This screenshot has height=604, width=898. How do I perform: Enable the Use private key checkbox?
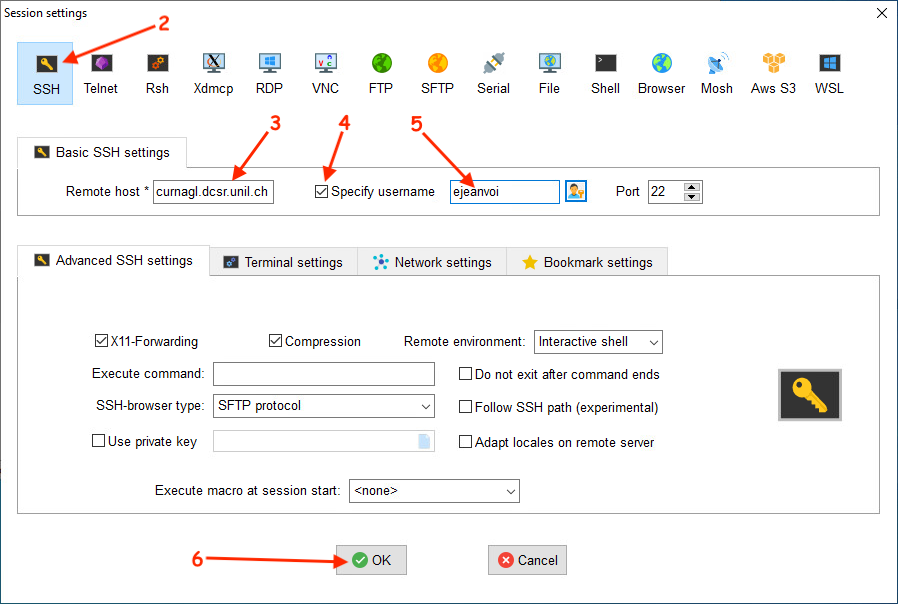[x=99, y=441]
